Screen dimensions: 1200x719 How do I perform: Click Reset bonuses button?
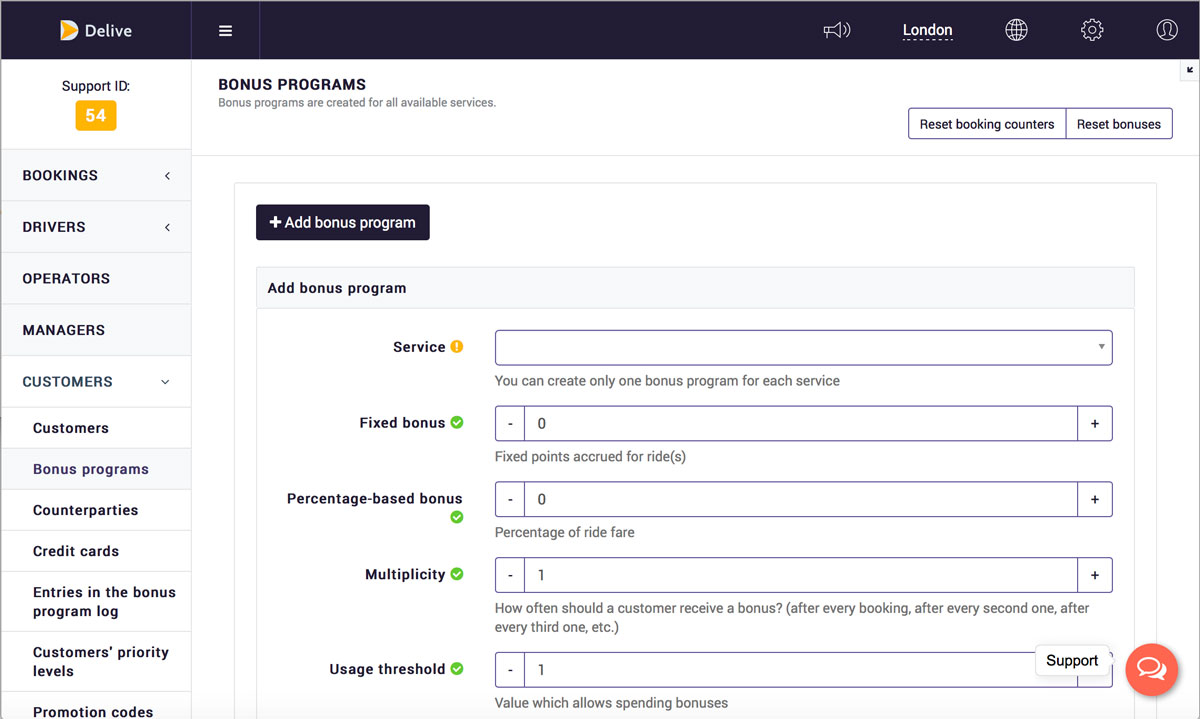click(x=1119, y=124)
